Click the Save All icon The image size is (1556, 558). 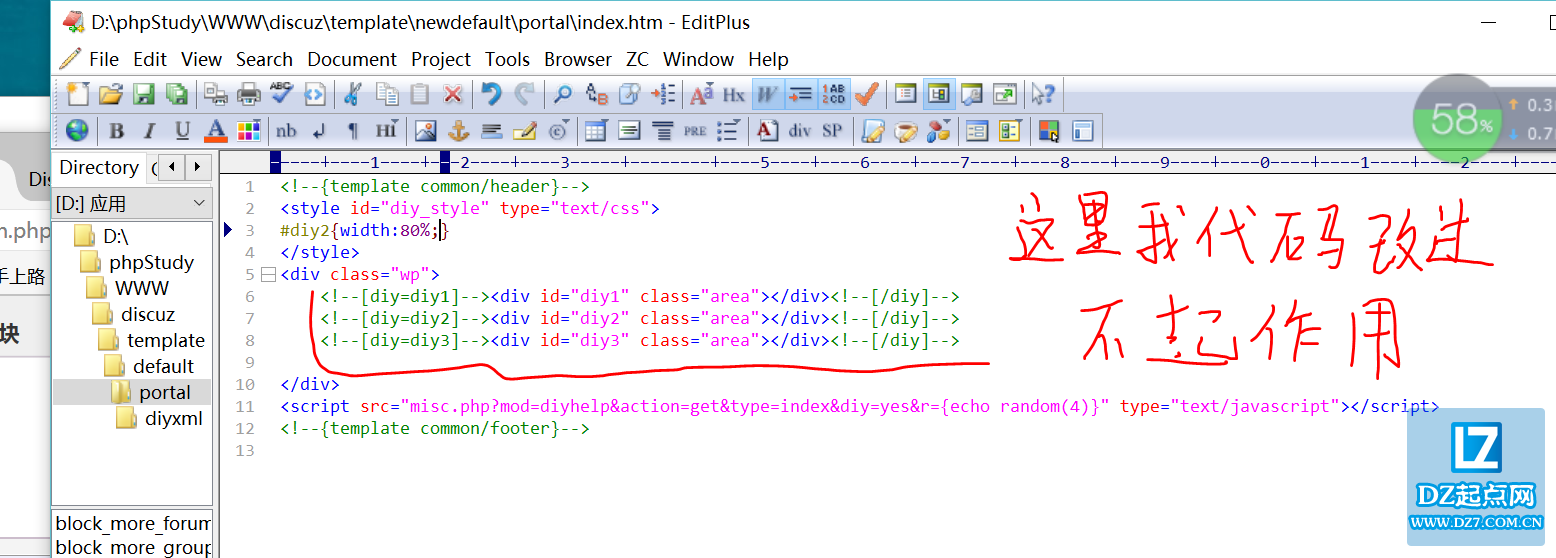[177, 94]
